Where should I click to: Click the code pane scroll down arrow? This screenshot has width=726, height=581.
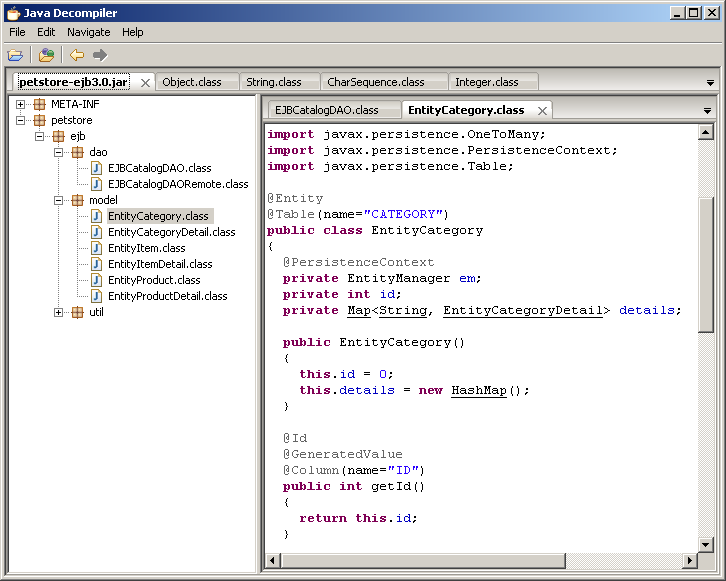(705, 544)
